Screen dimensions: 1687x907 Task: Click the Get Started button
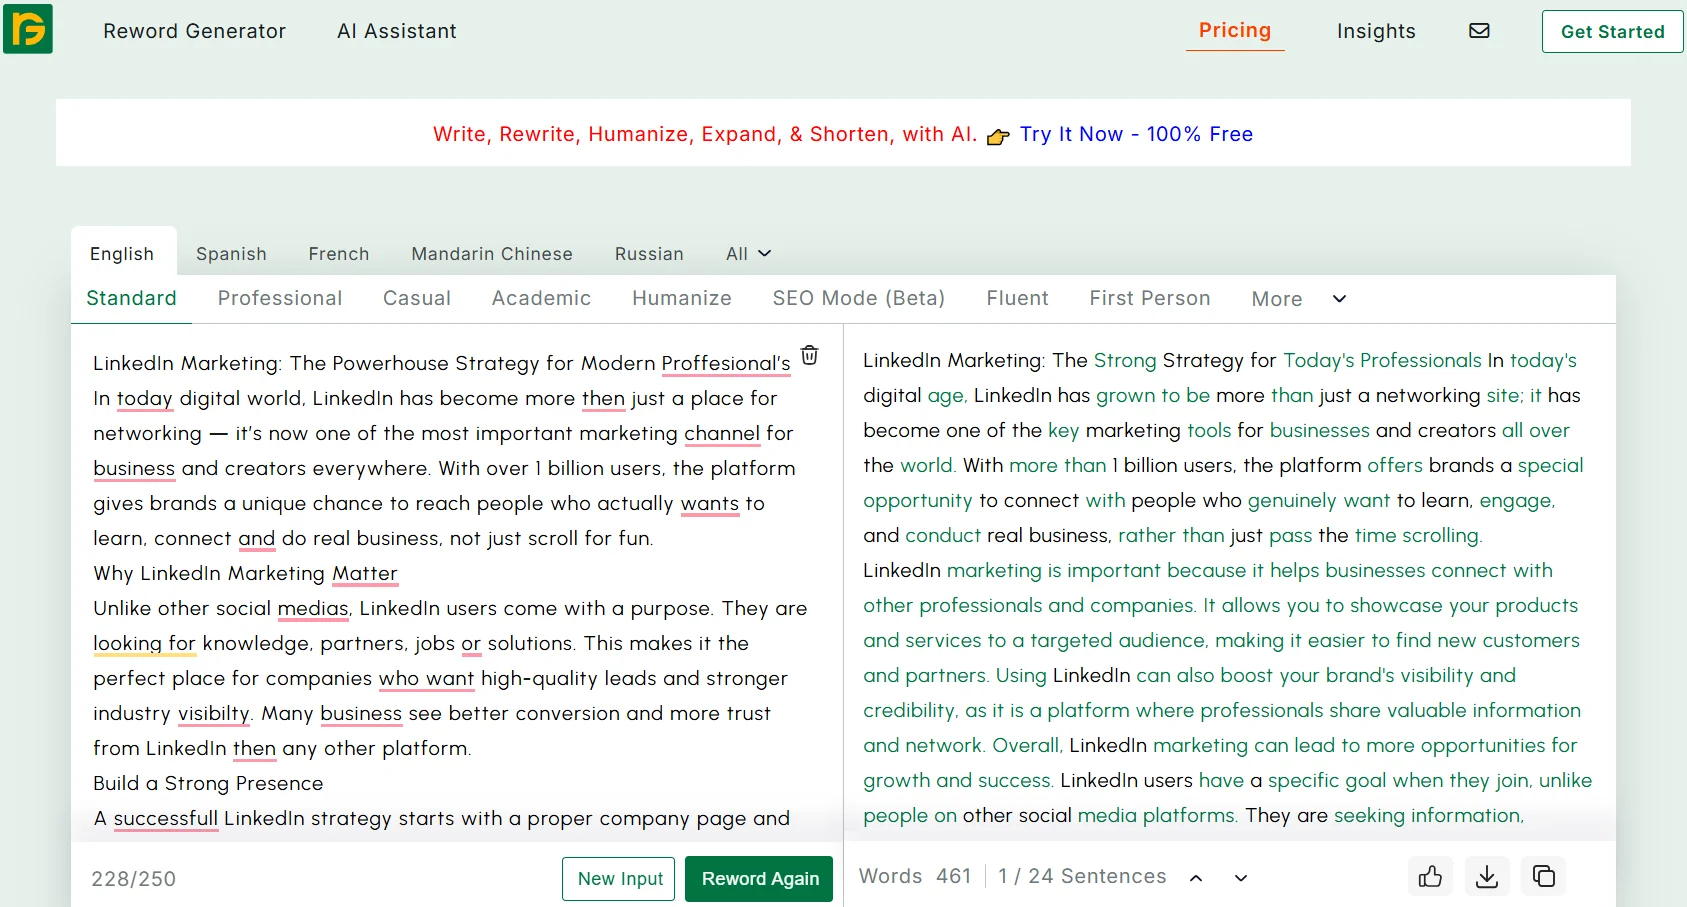coord(1612,31)
